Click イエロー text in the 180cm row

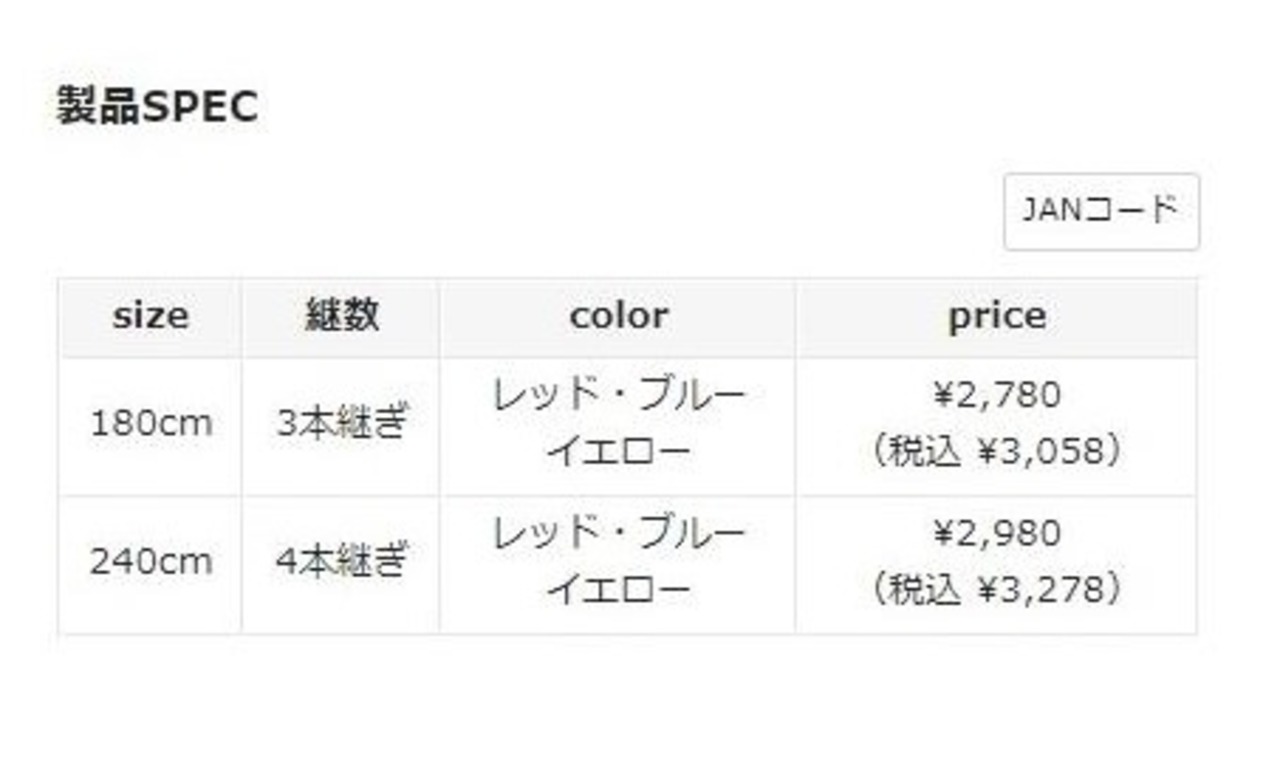click(618, 453)
